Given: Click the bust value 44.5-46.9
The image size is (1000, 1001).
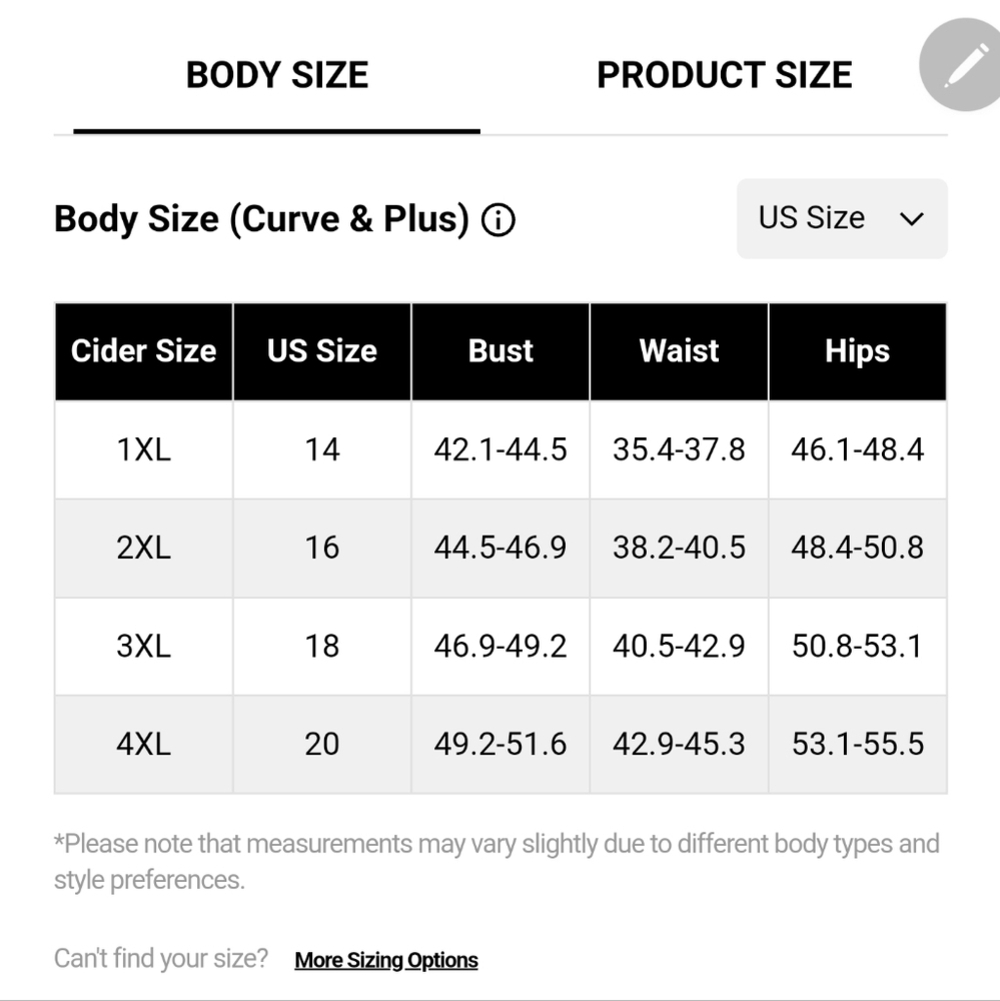Looking at the screenshot, I should [x=501, y=548].
